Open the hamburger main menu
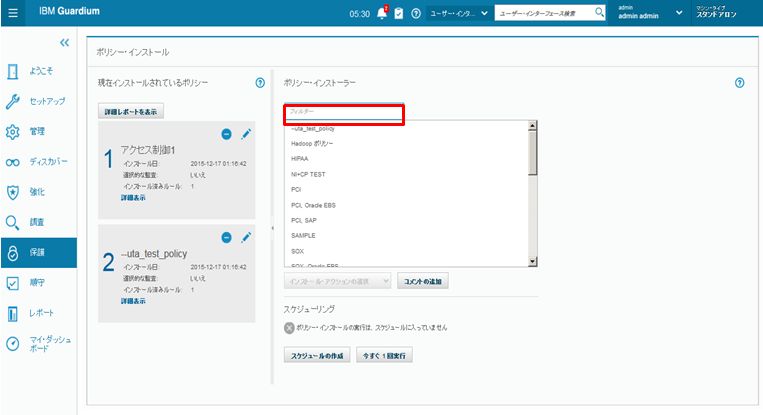The height and width of the screenshot is (415, 763). [13, 13]
